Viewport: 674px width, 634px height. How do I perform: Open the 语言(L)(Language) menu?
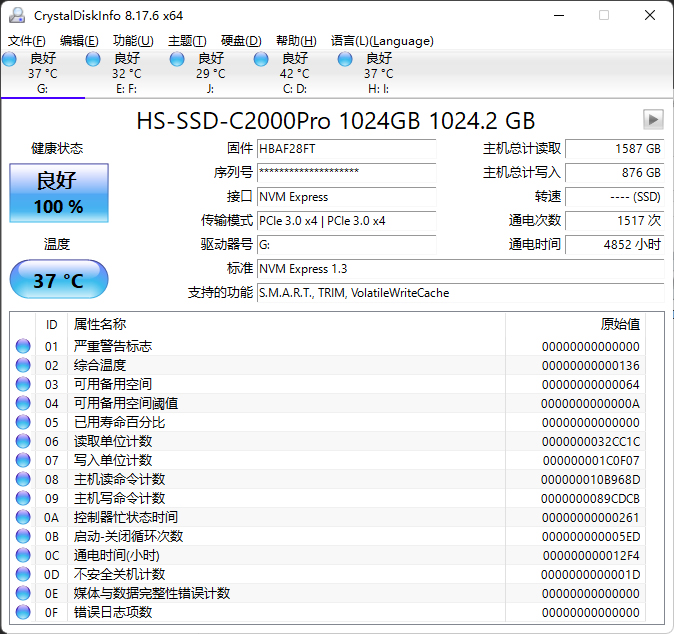tap(382, 41)
